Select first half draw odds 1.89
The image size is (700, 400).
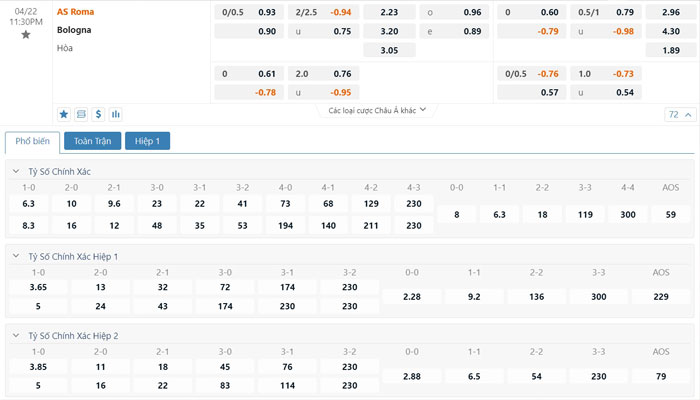click(x=671, y=50)
